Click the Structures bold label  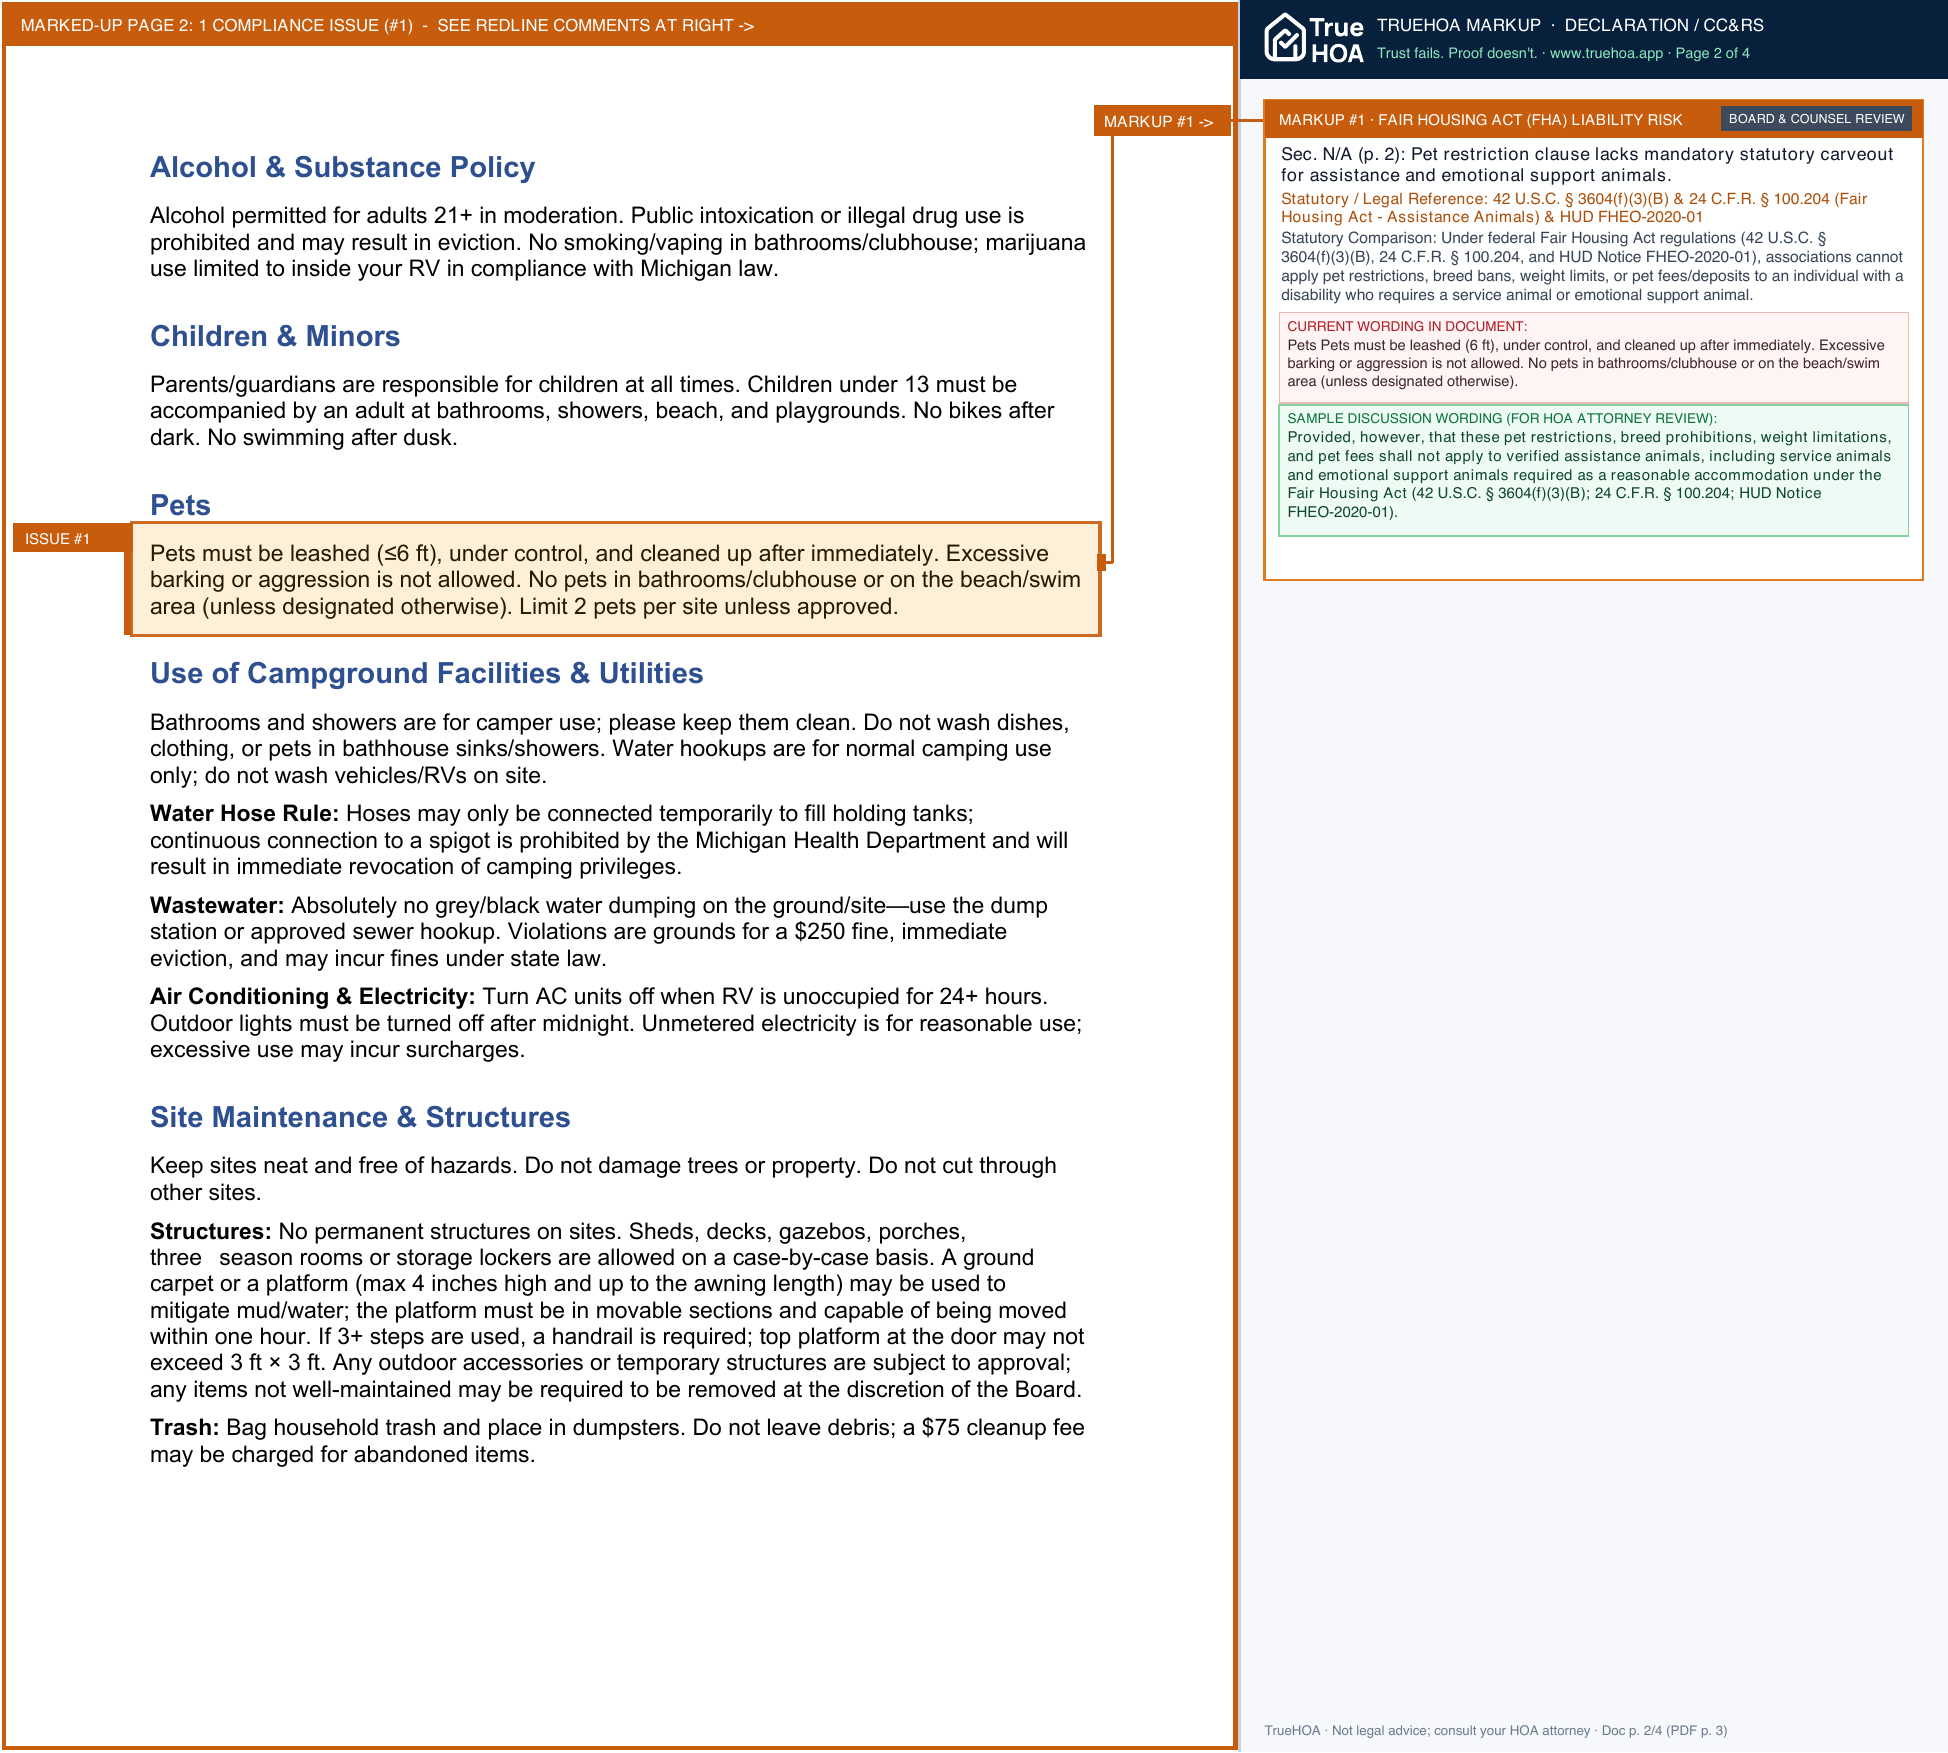click(x=210, y=1232)
